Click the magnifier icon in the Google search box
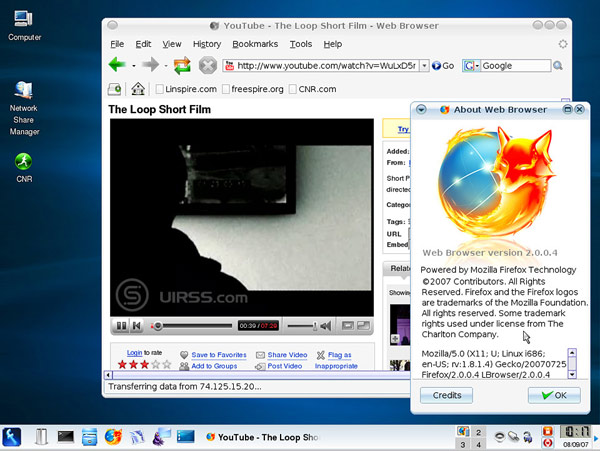600x451 pixels. [560, 66]
